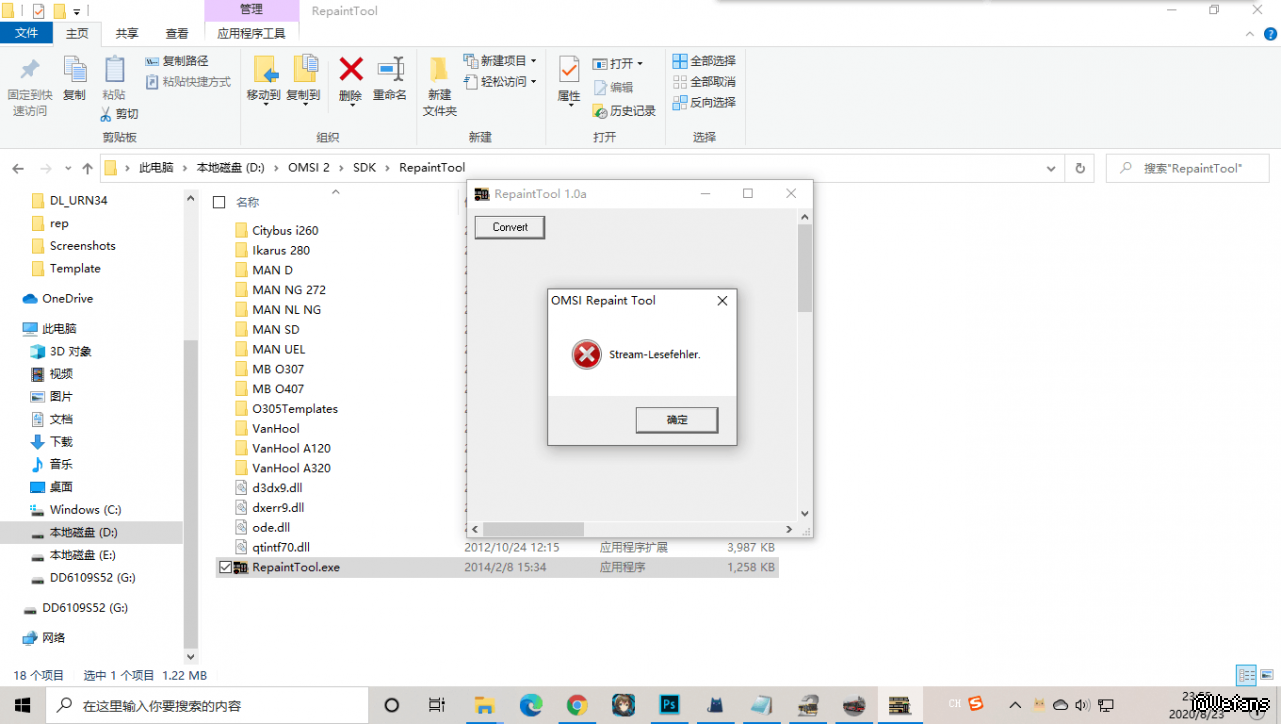The width and height of the screenshot is (1281, 724).
Task: Open File Explorer taskbar icon
Action: [x=484, y=705]
